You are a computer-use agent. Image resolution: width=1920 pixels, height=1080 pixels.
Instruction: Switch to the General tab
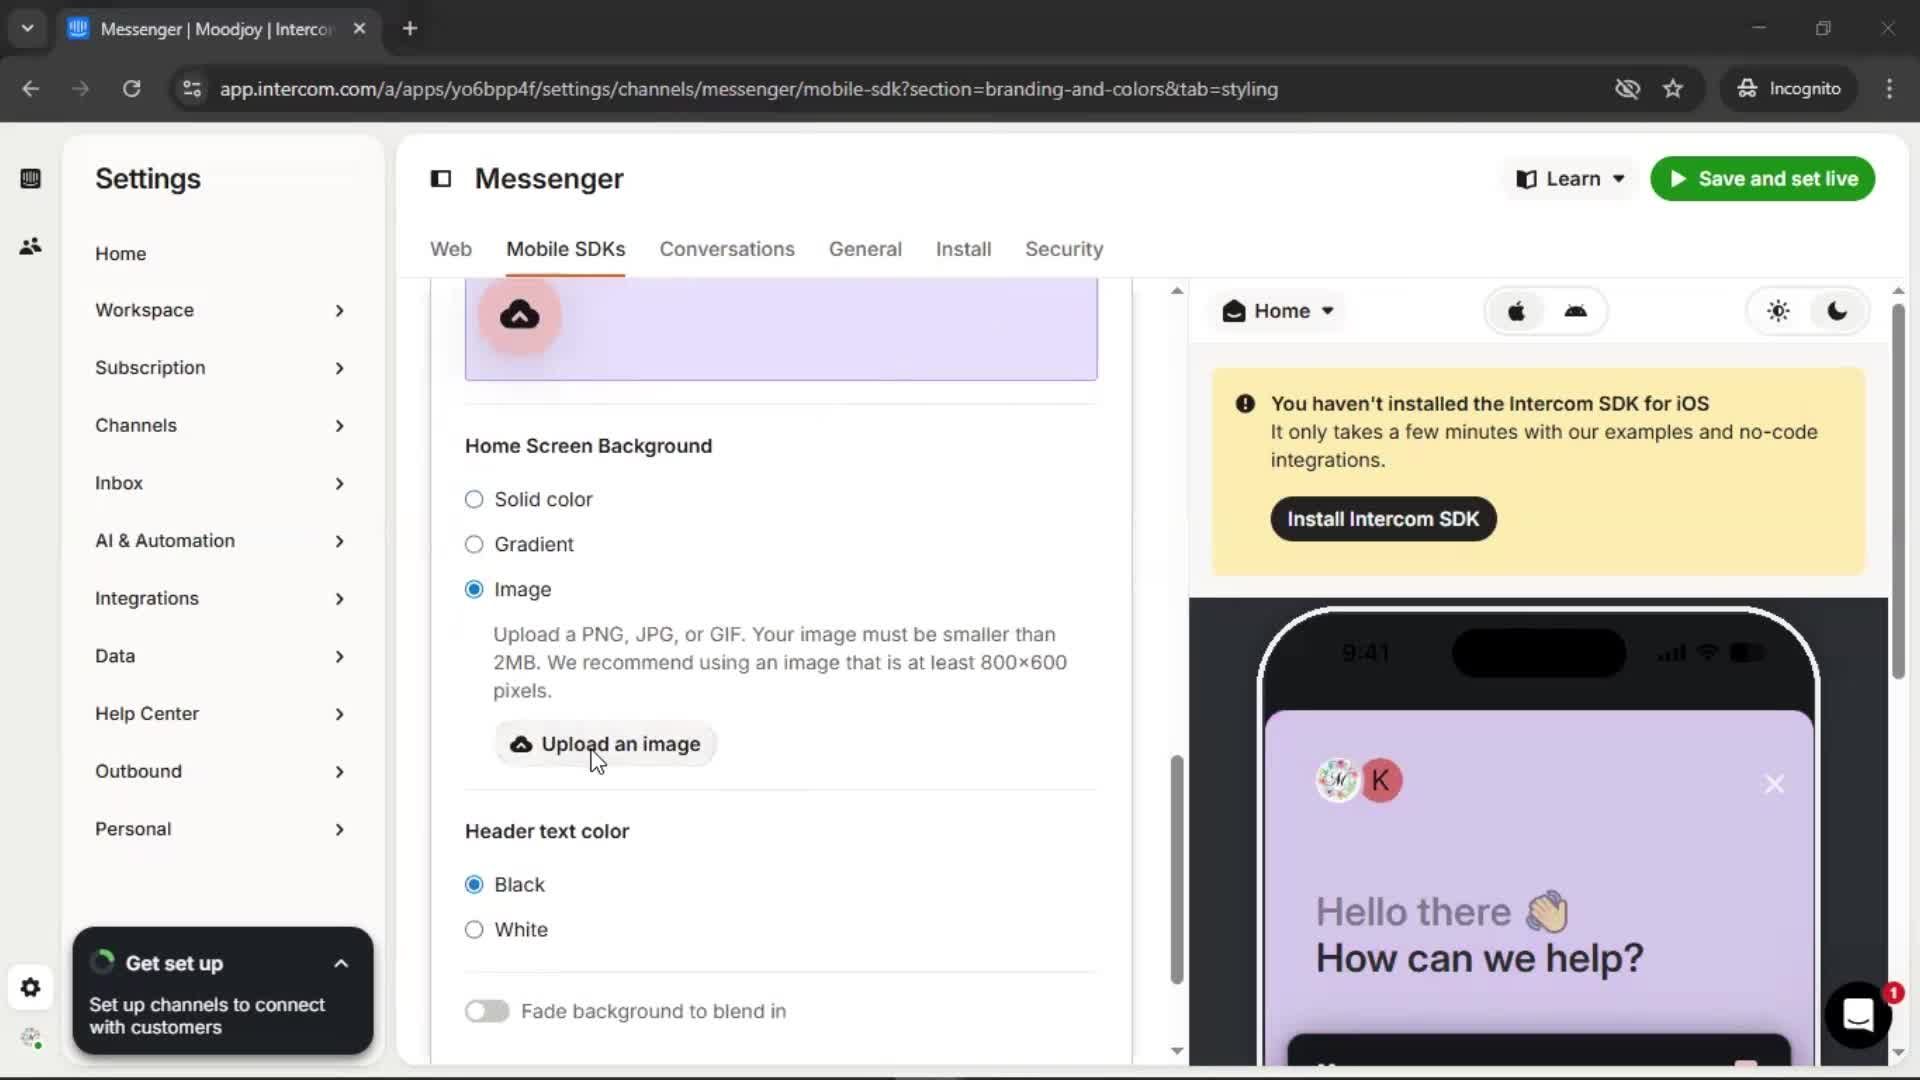(865, 249)
